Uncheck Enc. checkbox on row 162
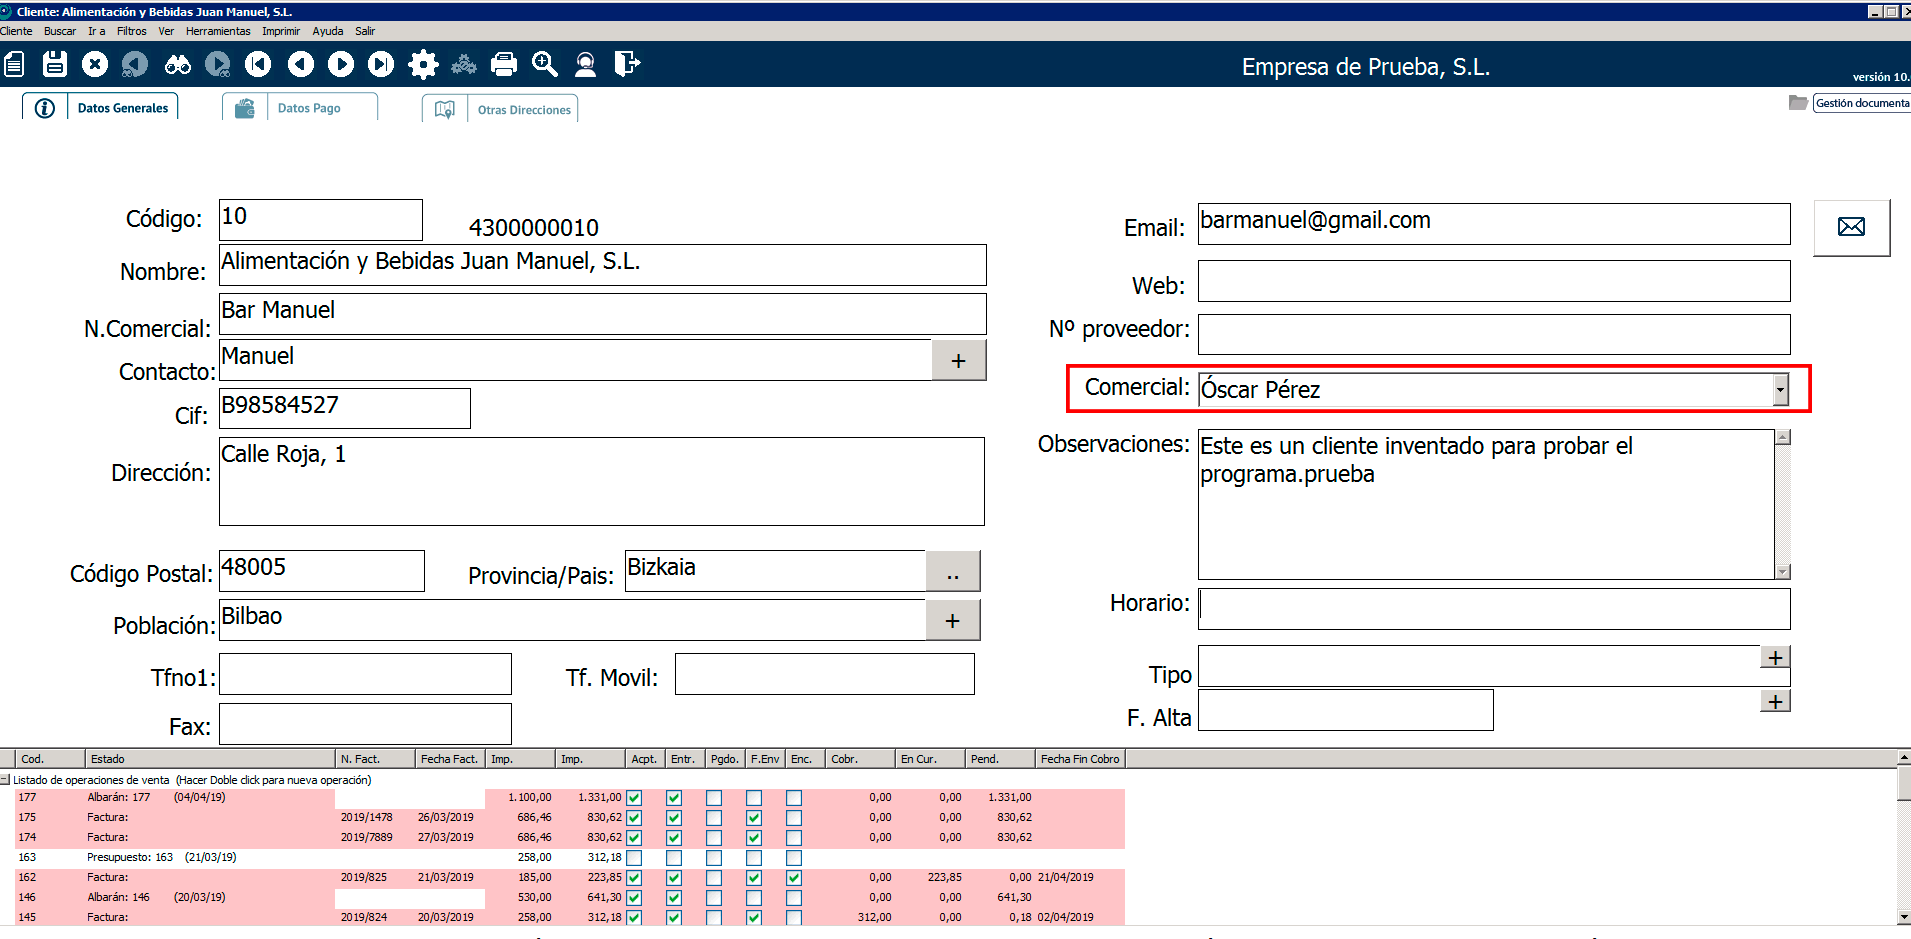Image resolution: width=1911 pixels, height=939 pixels. (794, 878)
